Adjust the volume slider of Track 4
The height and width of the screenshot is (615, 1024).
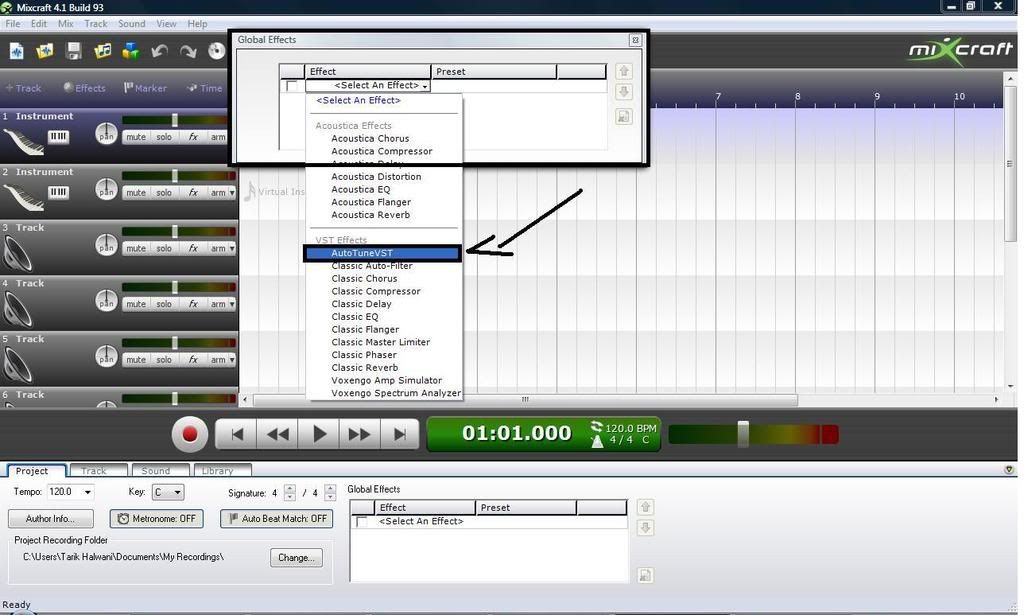(x=174, y=287)
